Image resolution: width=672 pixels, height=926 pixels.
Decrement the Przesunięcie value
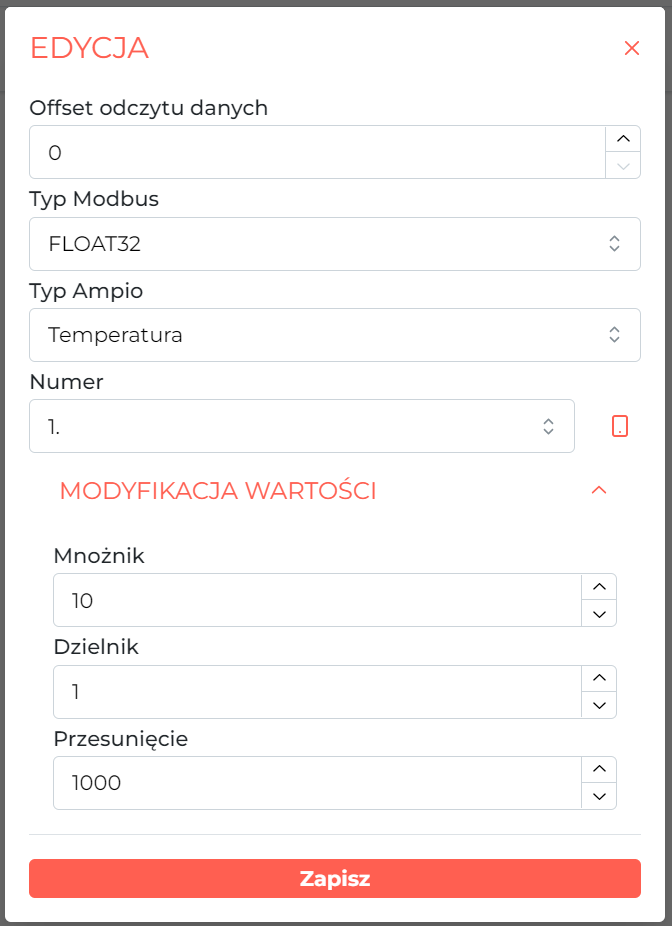click(599, 796)
